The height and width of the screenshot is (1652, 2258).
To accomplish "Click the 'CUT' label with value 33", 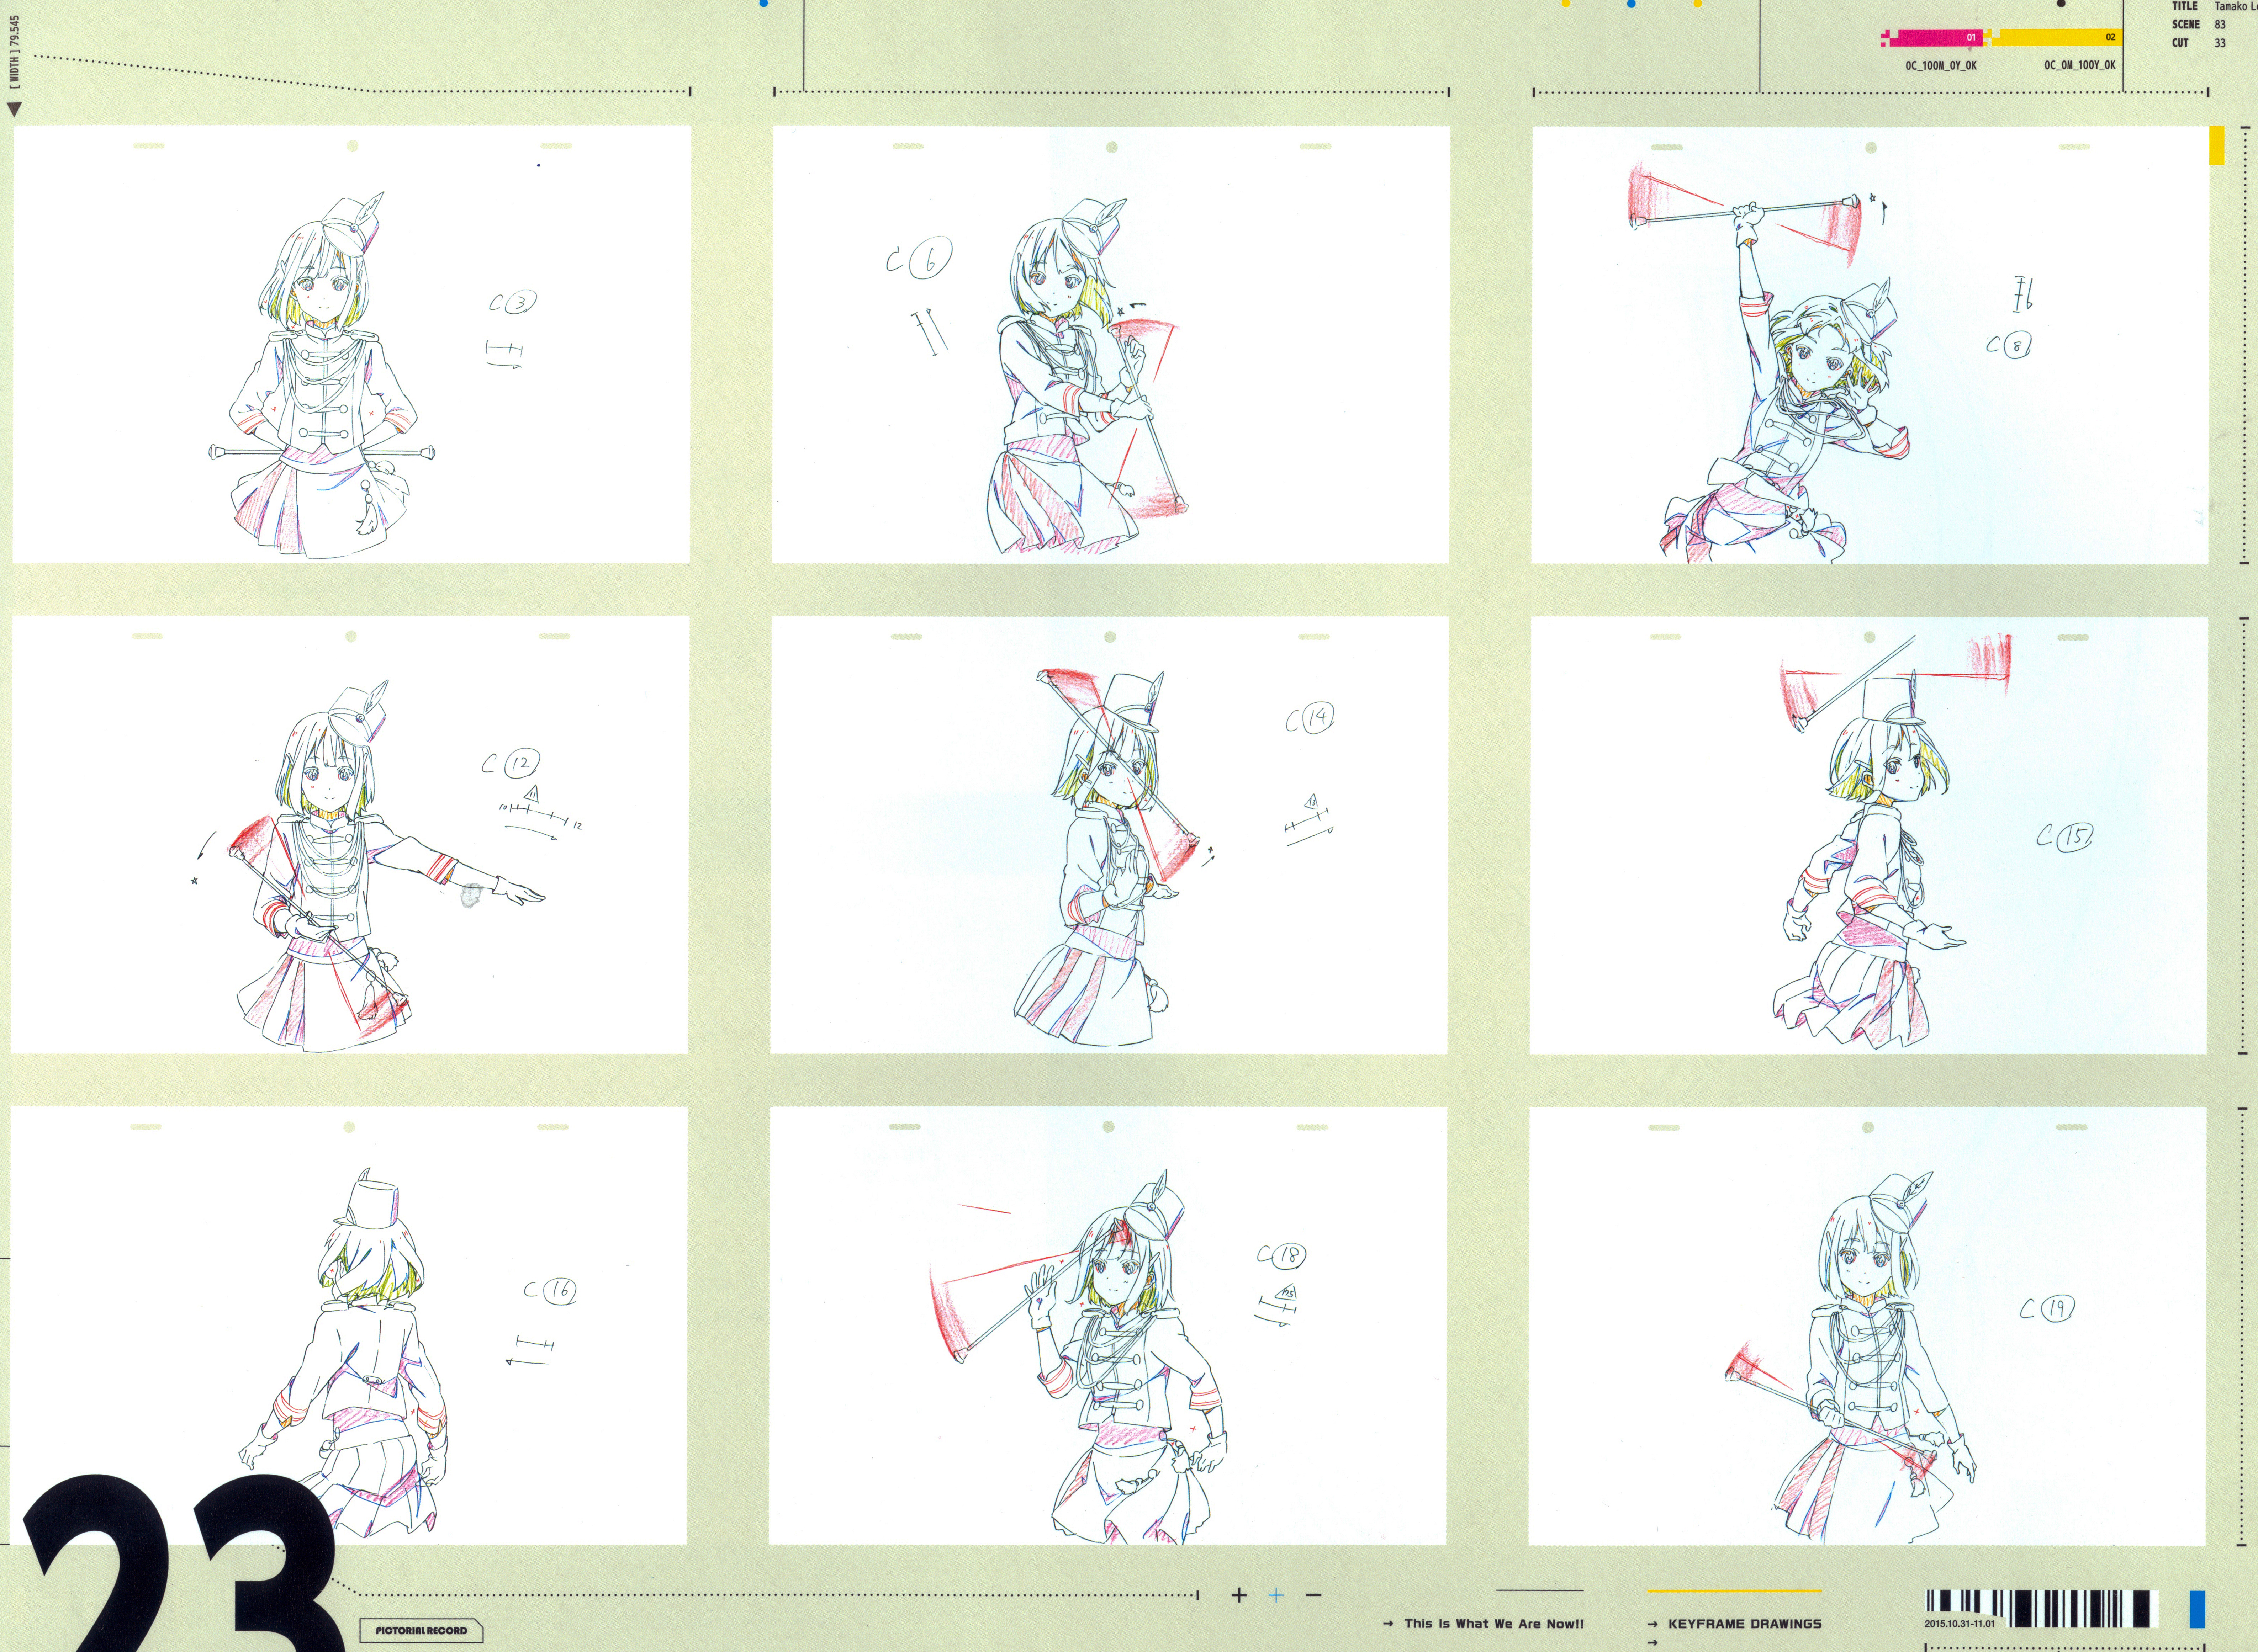I will point(2180,43).
